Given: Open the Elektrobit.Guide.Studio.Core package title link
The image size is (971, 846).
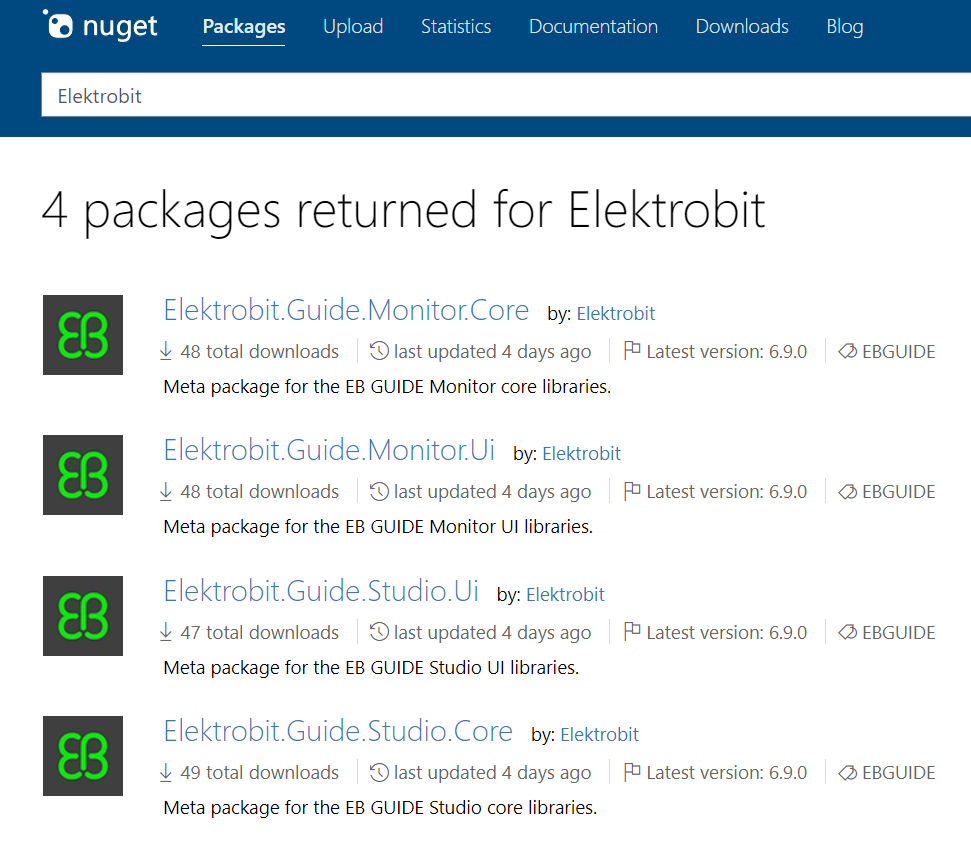Looking at the screenshot, I should coord(338,731).
